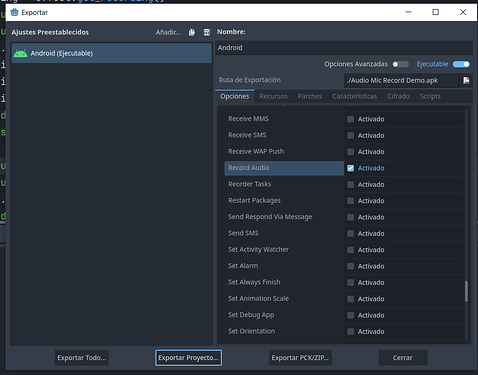Enable the Set Alarm checkbox
The height and width of the screenshot is (375, 478).
coord(350,266)
